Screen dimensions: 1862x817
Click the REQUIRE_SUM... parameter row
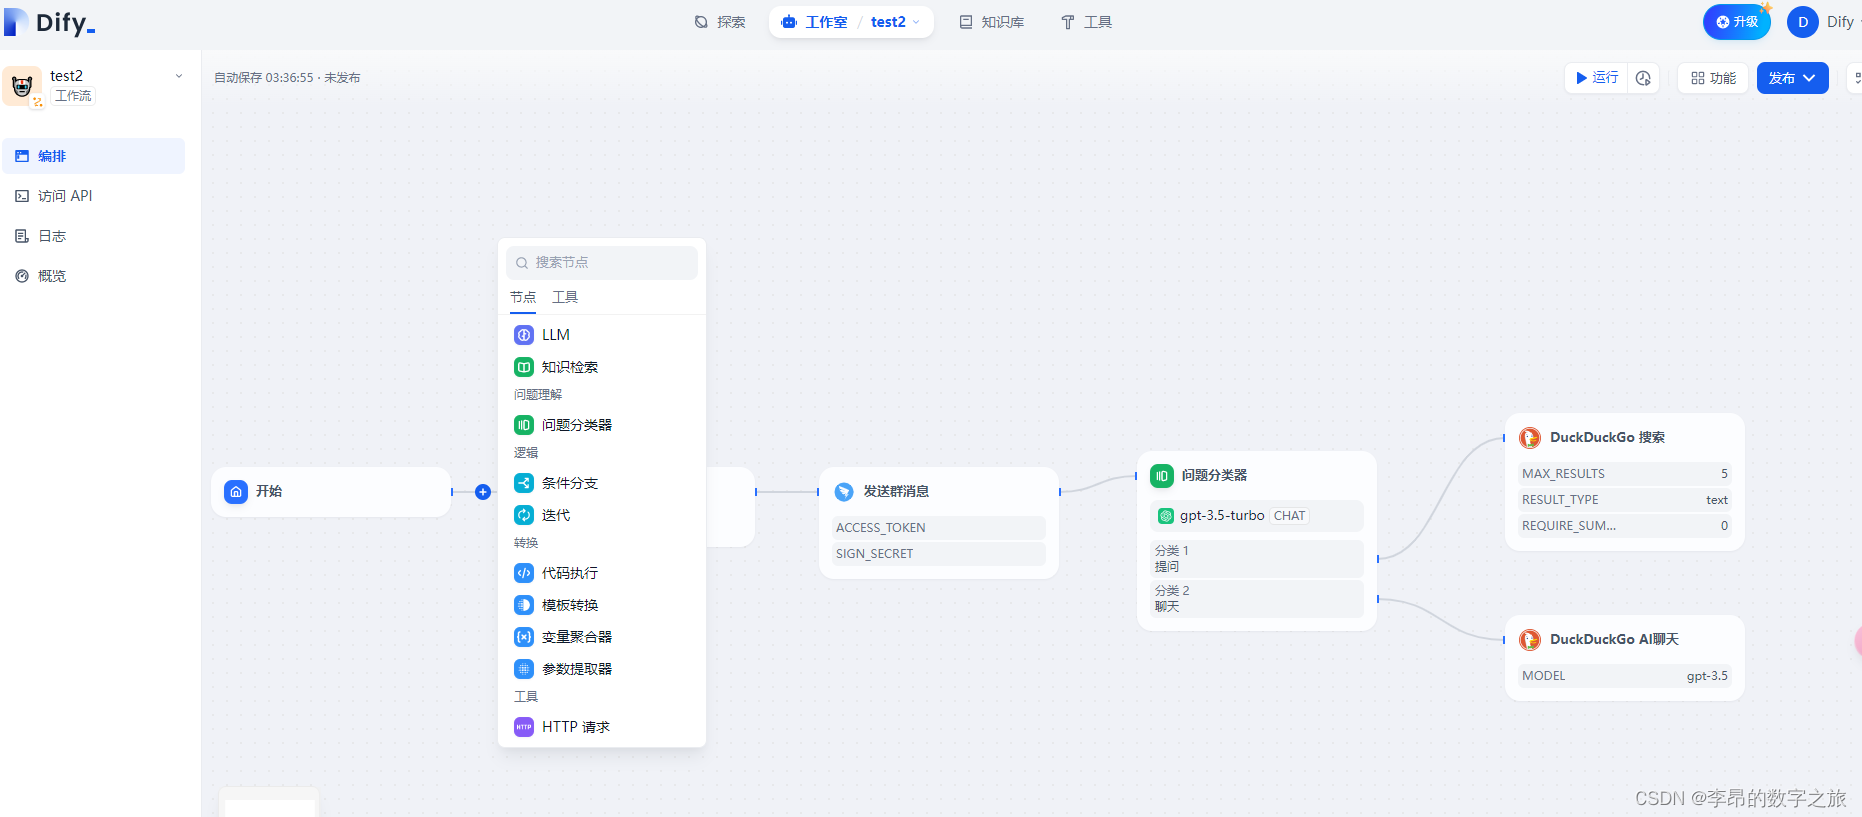click(x=1625, y=526)
